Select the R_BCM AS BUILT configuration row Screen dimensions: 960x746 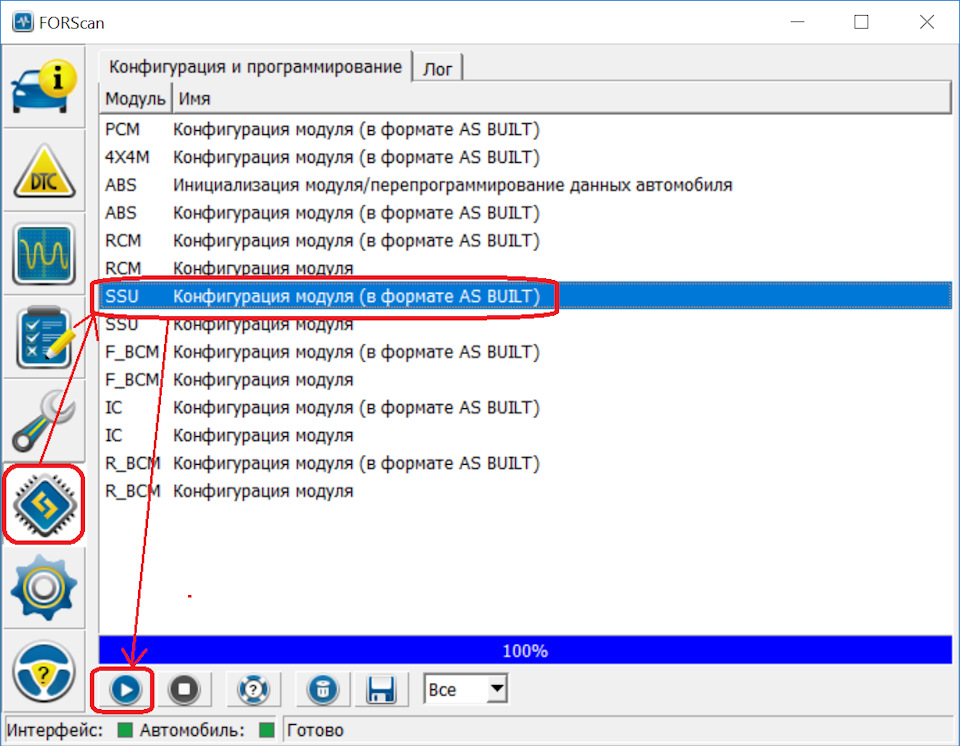525,464
